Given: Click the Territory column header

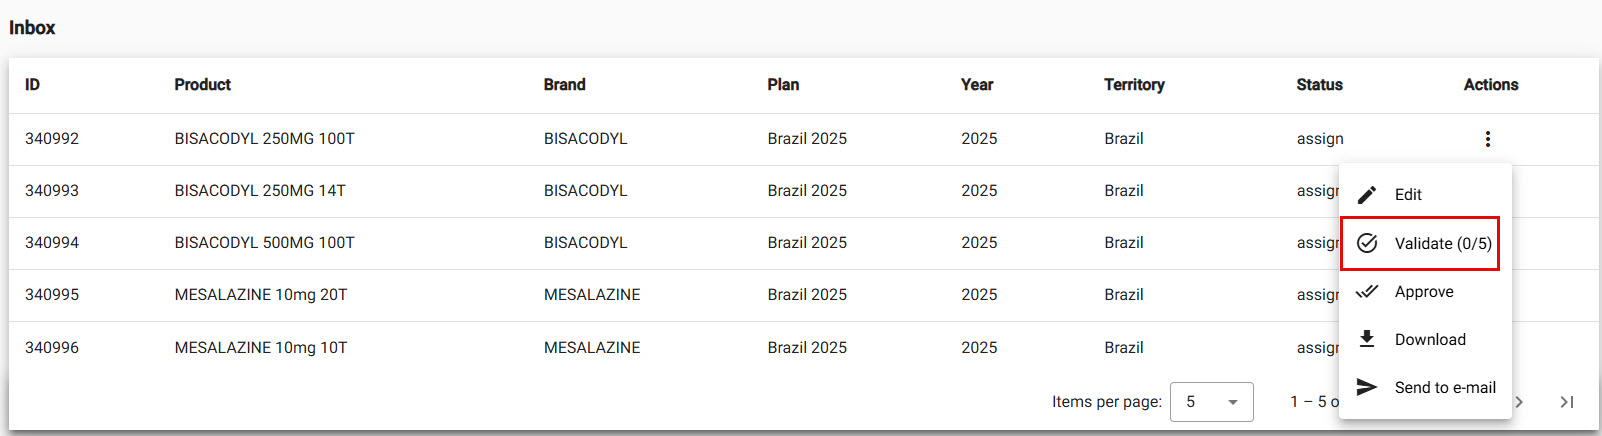Looking at the screenshot, I should [x=1134, y=85].
